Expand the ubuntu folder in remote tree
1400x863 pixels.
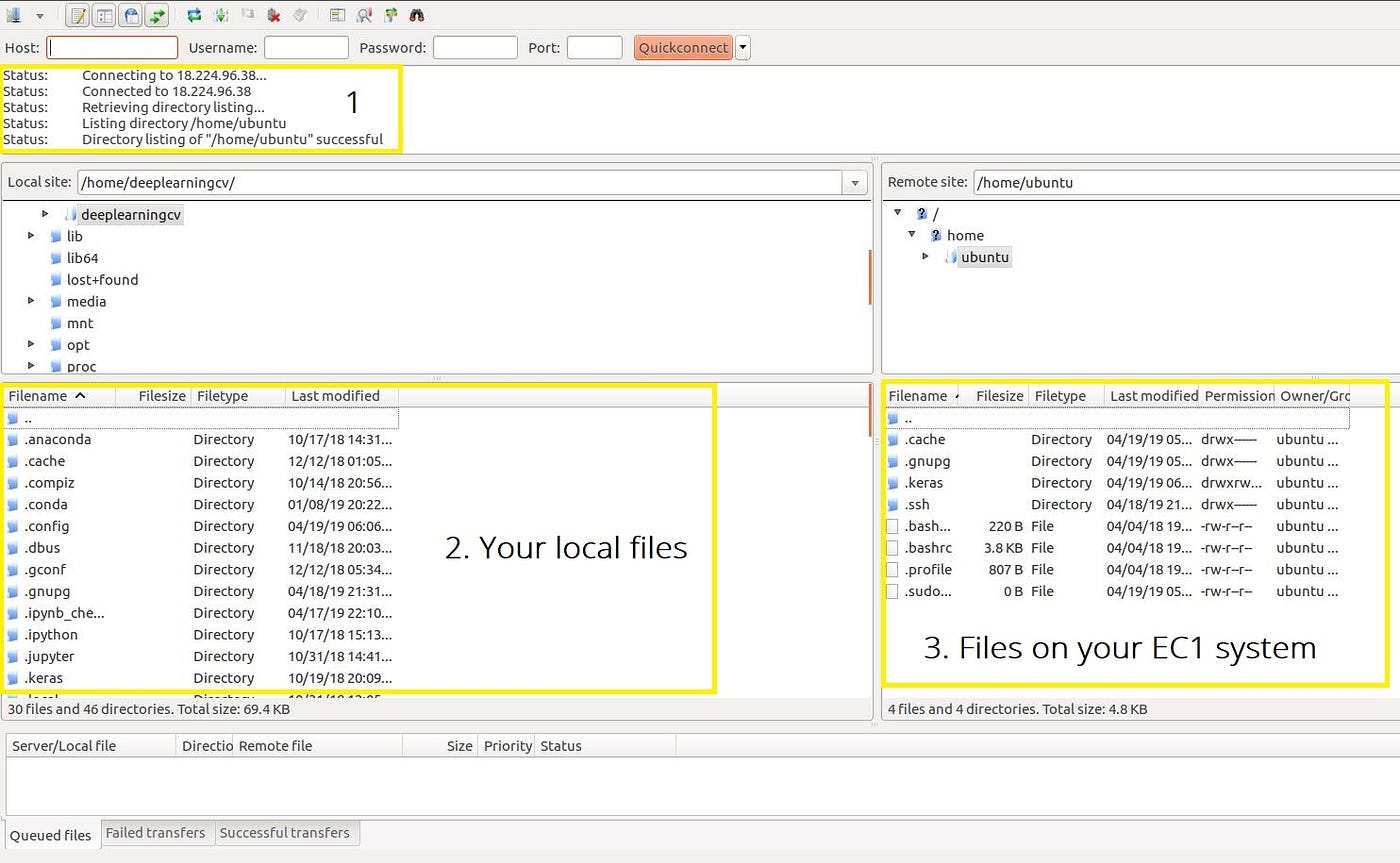tap(925, 257)
